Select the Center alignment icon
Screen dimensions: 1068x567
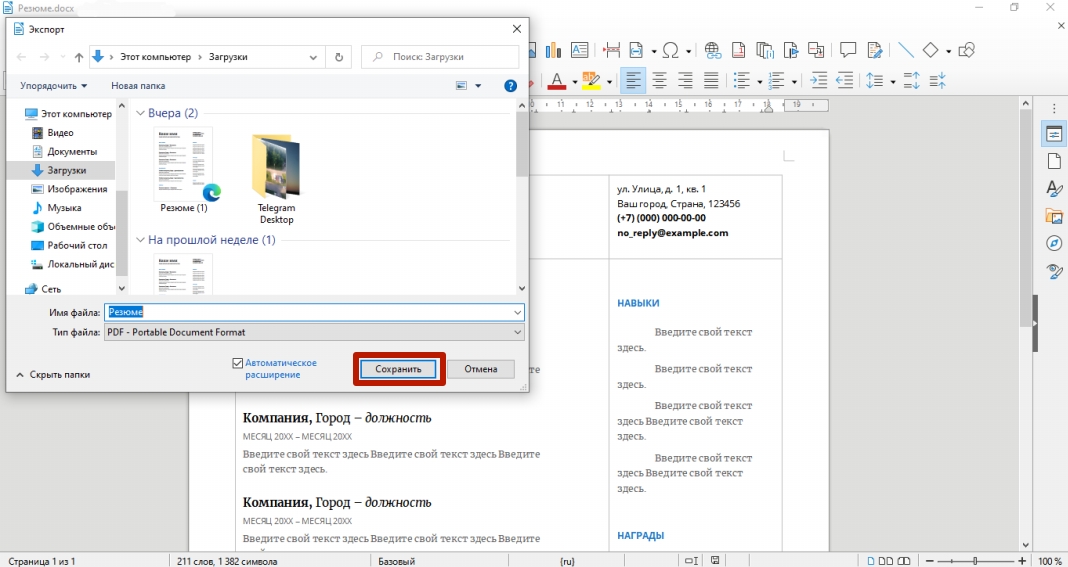point(659,81)
